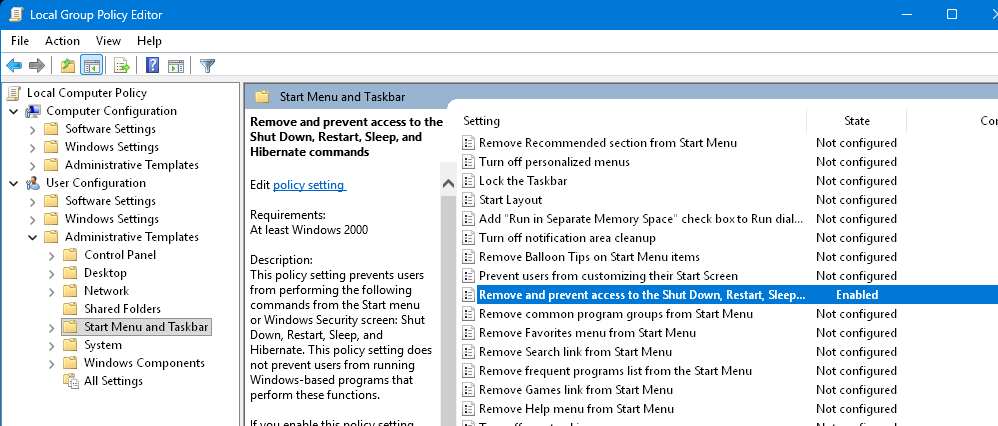Expand the Windows Components tree node
This screenshot has height=426, width=998.
pos(51,363)
